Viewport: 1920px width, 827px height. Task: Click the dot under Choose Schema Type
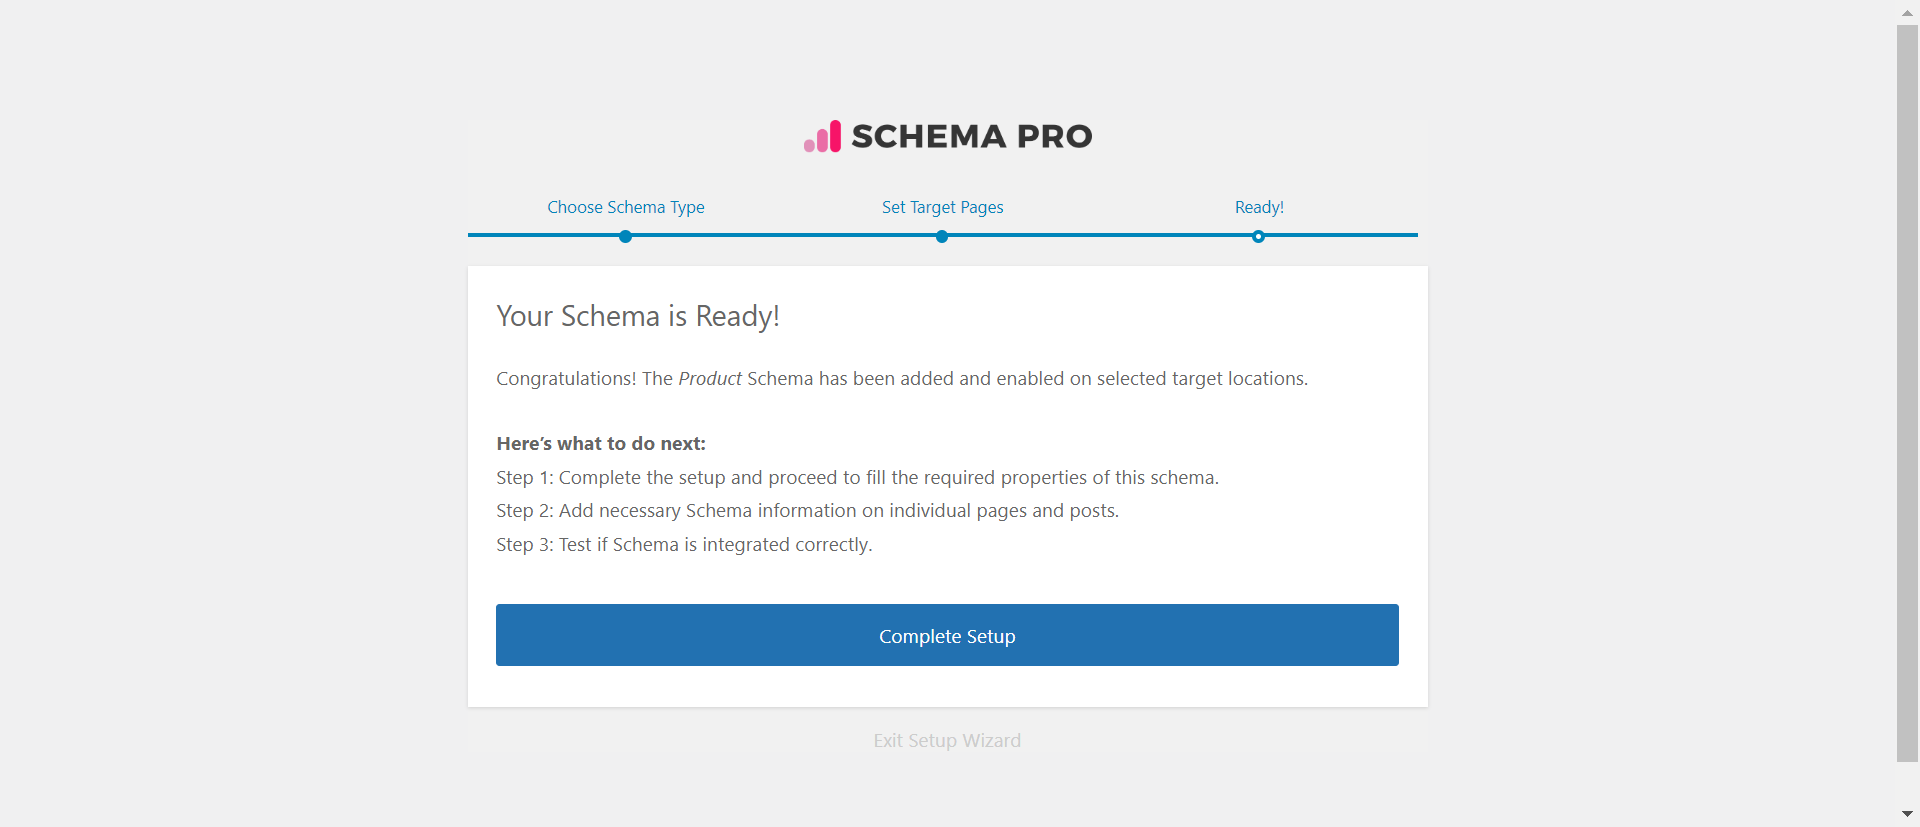click(625, 237)
